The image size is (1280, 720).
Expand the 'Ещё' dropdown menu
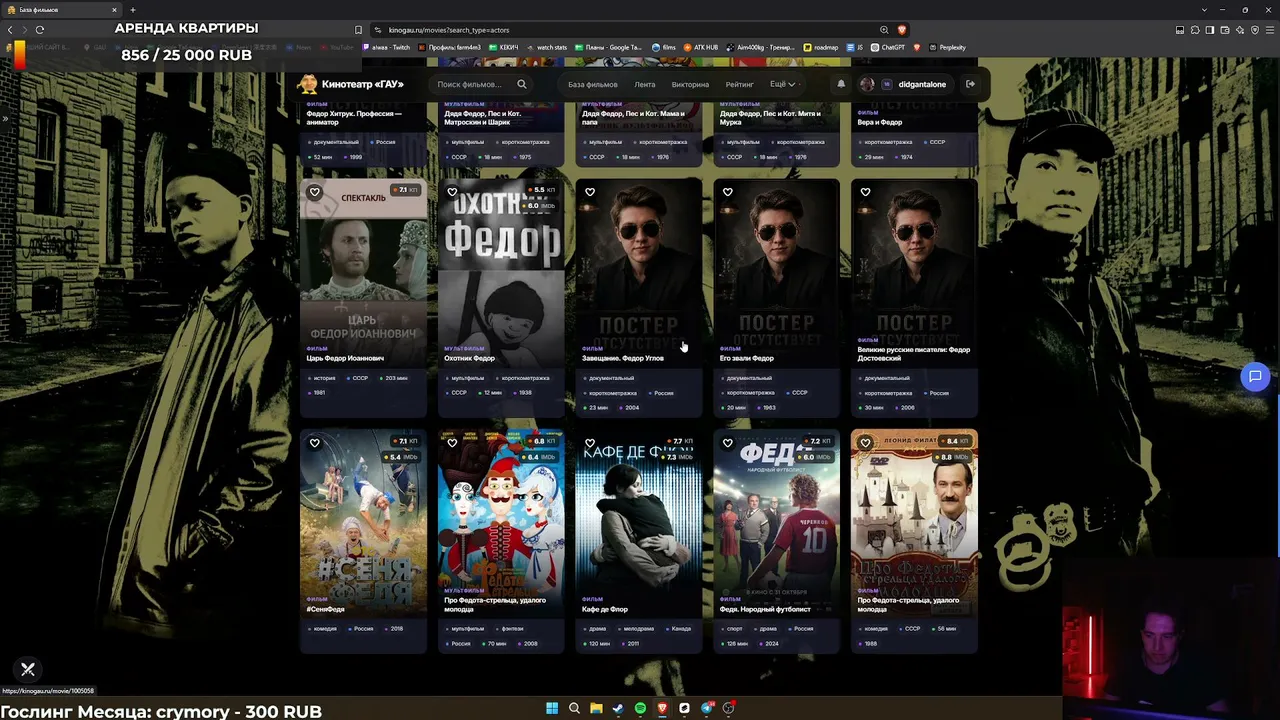(x=782, y=84)
